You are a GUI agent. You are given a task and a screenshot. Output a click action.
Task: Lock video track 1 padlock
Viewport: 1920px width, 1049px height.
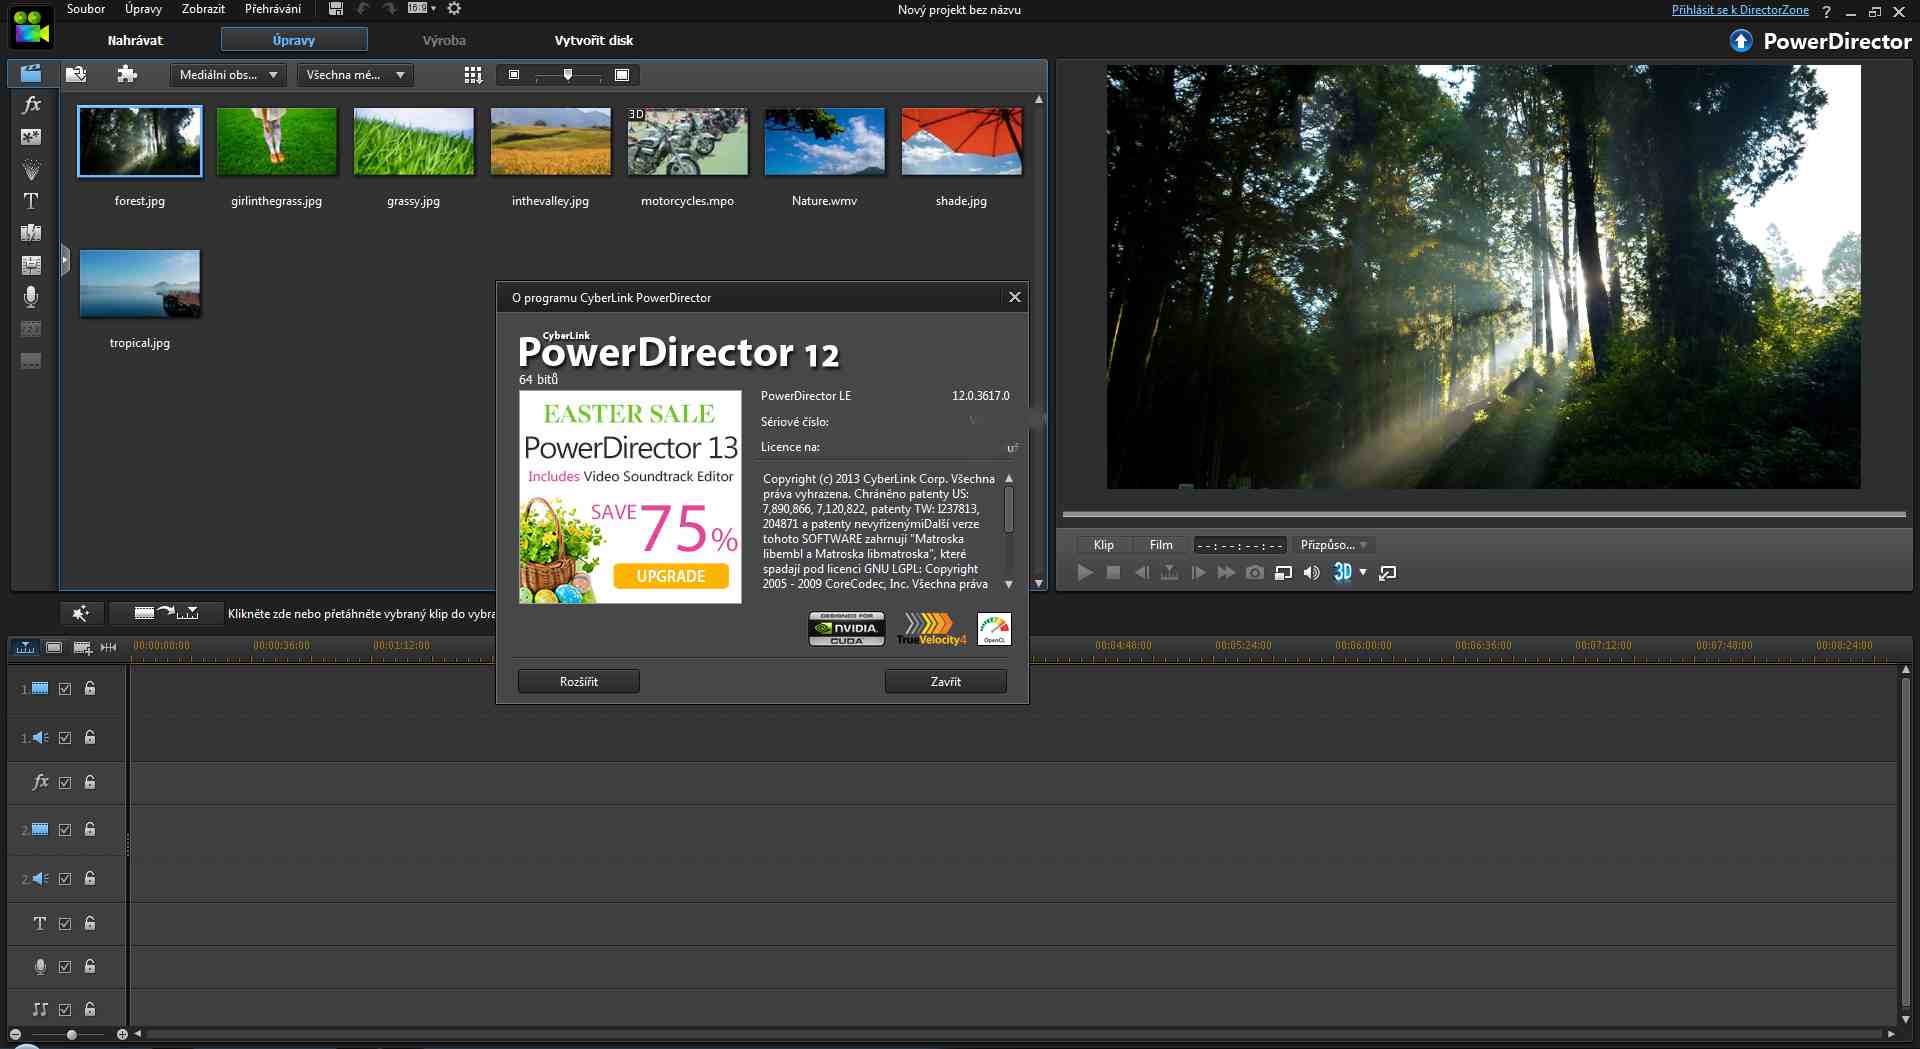[x=90, y=688]
